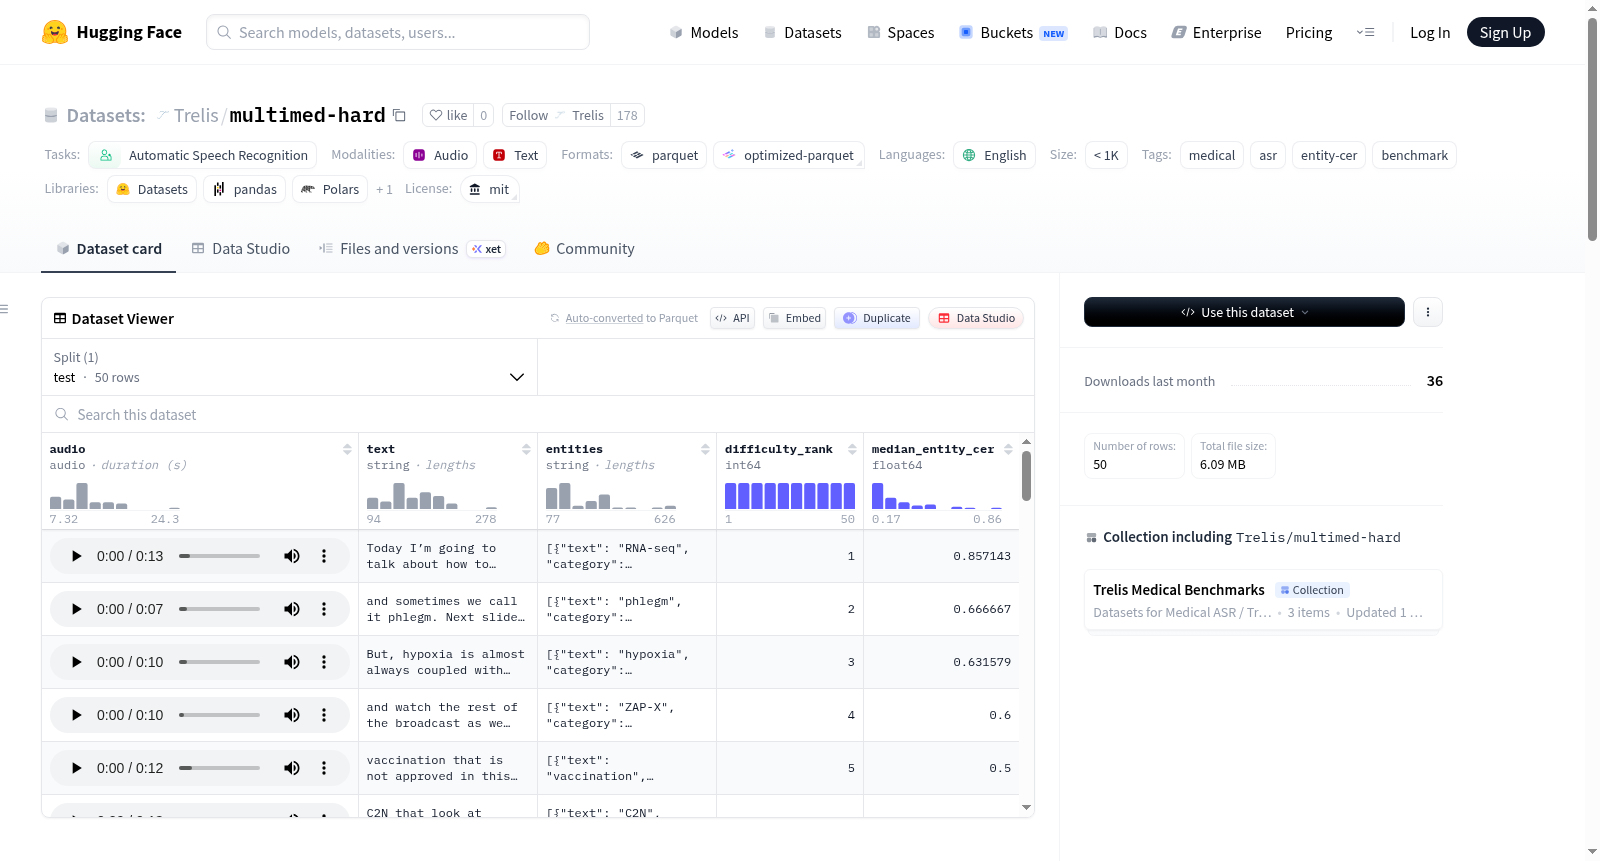This screenshot has height=861, width=1600.
Task: Open audio options for the ZAP-X row
Action: pos(324,715)
